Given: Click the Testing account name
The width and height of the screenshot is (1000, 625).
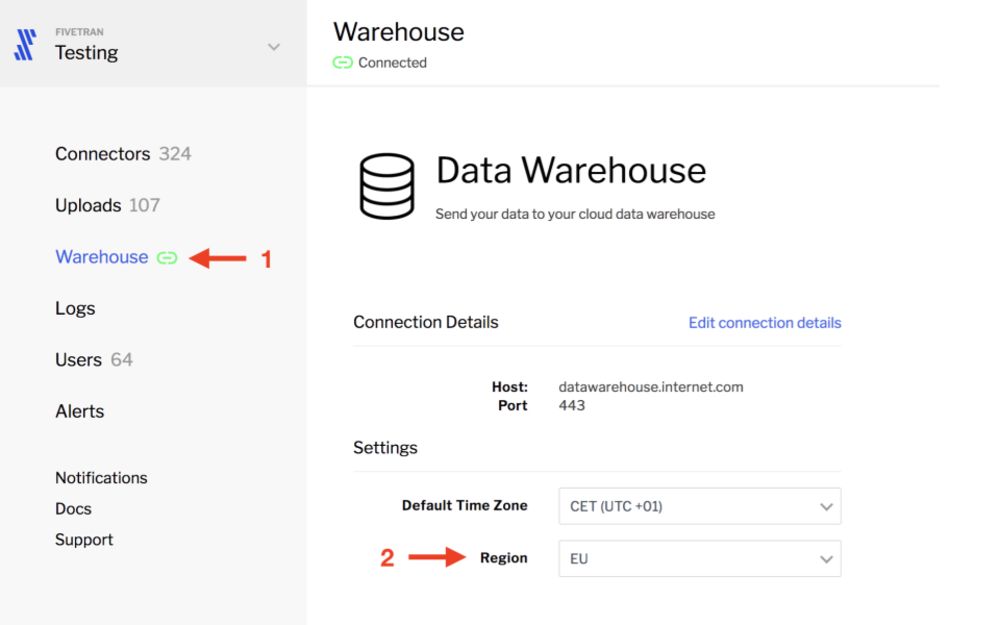Looking at the screenshot, I should tap(87, 52).
